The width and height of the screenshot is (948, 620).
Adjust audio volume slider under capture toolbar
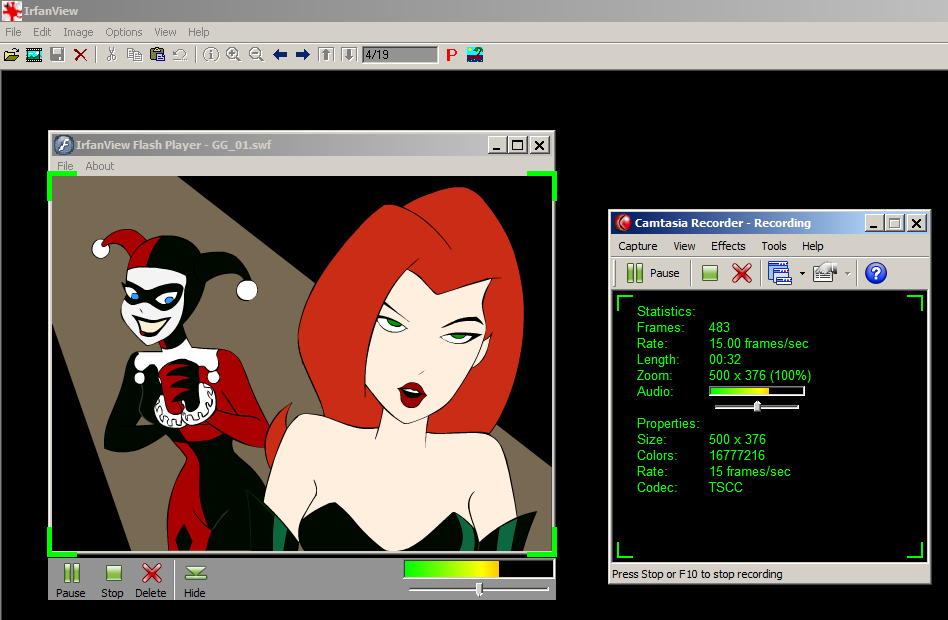coord(479,589)
